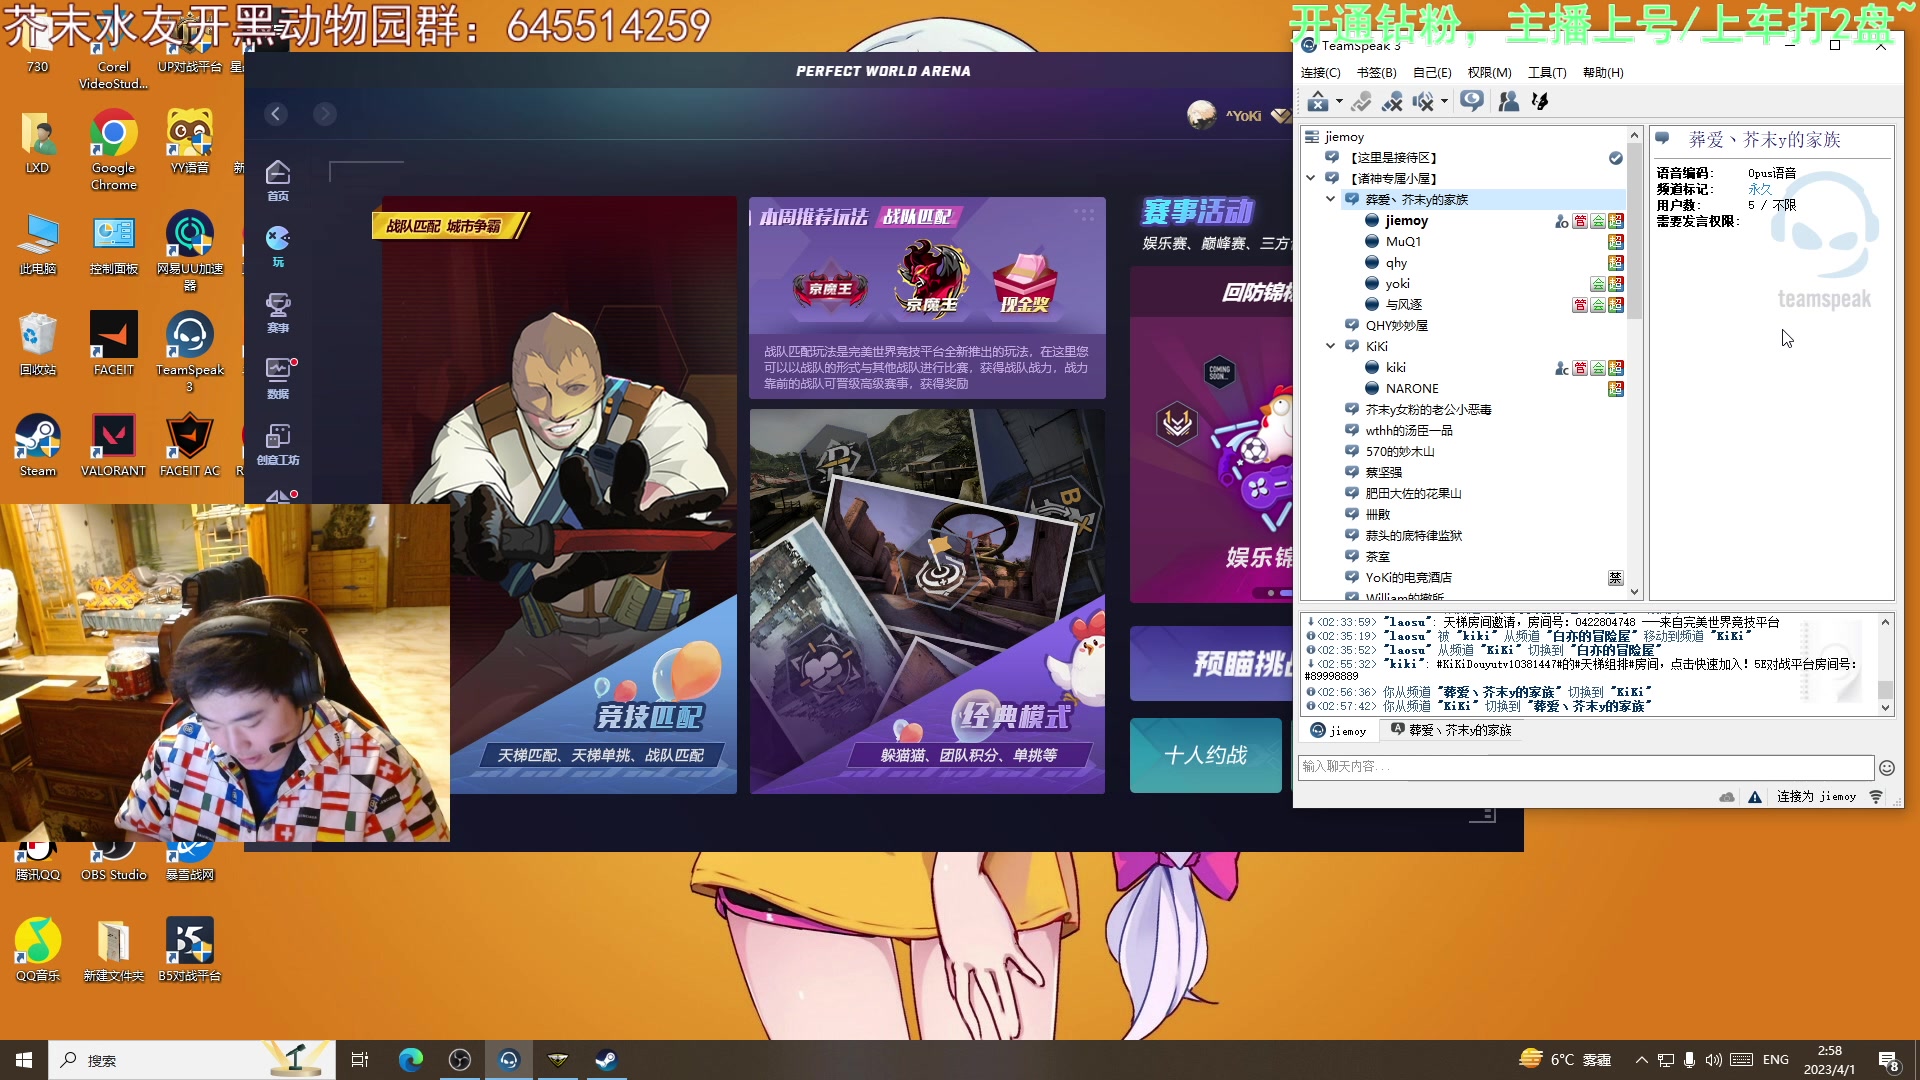Open Steam from the taskbar
The image size is (1920, 1080).
coord(606,1060)
